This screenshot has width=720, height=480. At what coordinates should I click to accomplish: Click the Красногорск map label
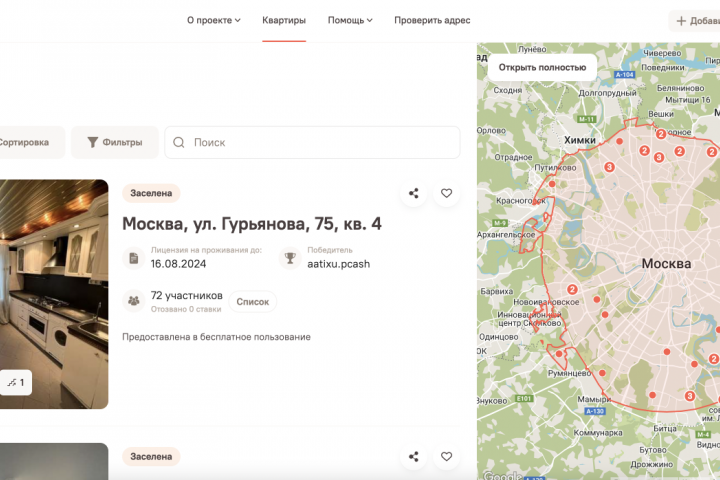click(x=521, y=201)
